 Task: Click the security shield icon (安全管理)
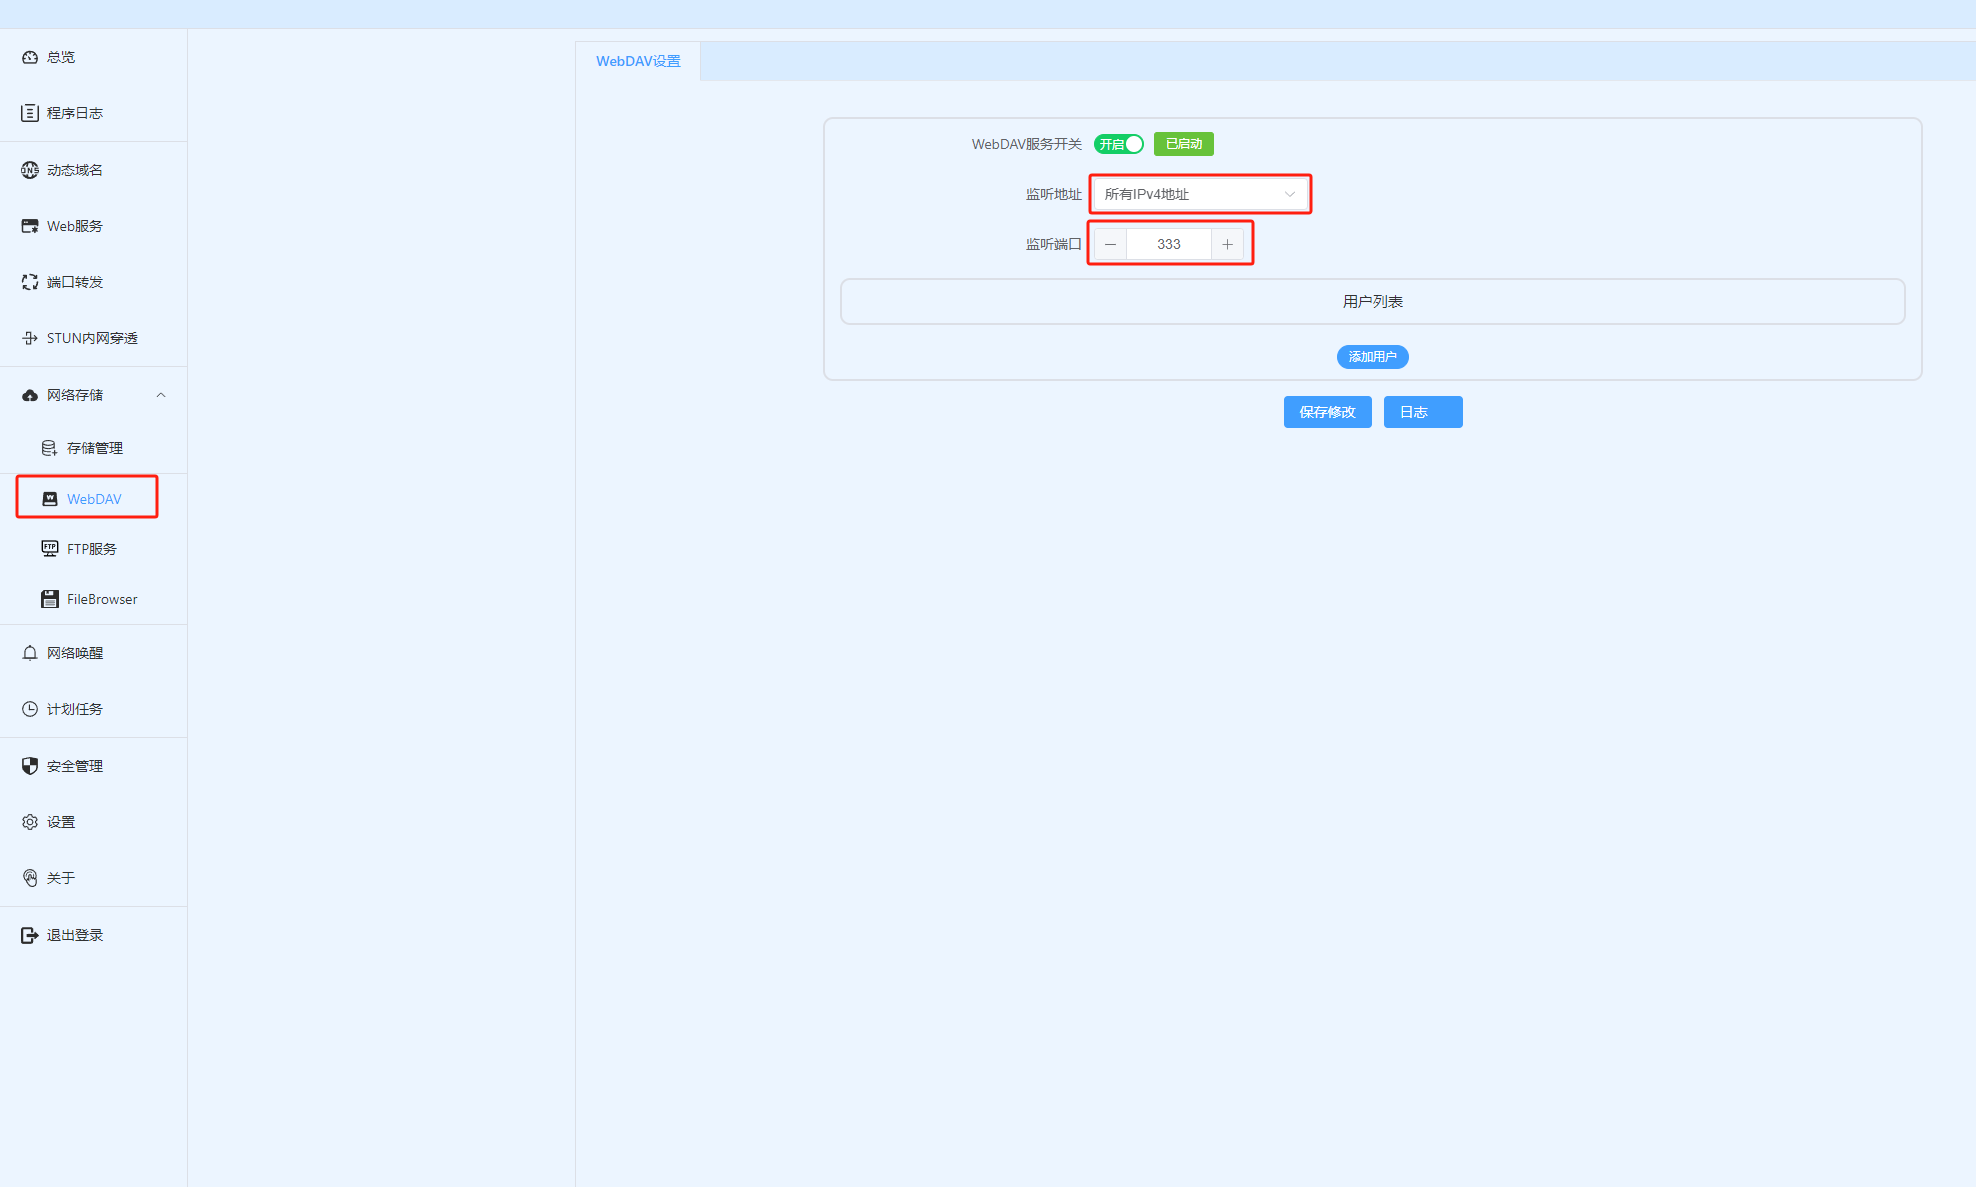(x=30, y=766)
